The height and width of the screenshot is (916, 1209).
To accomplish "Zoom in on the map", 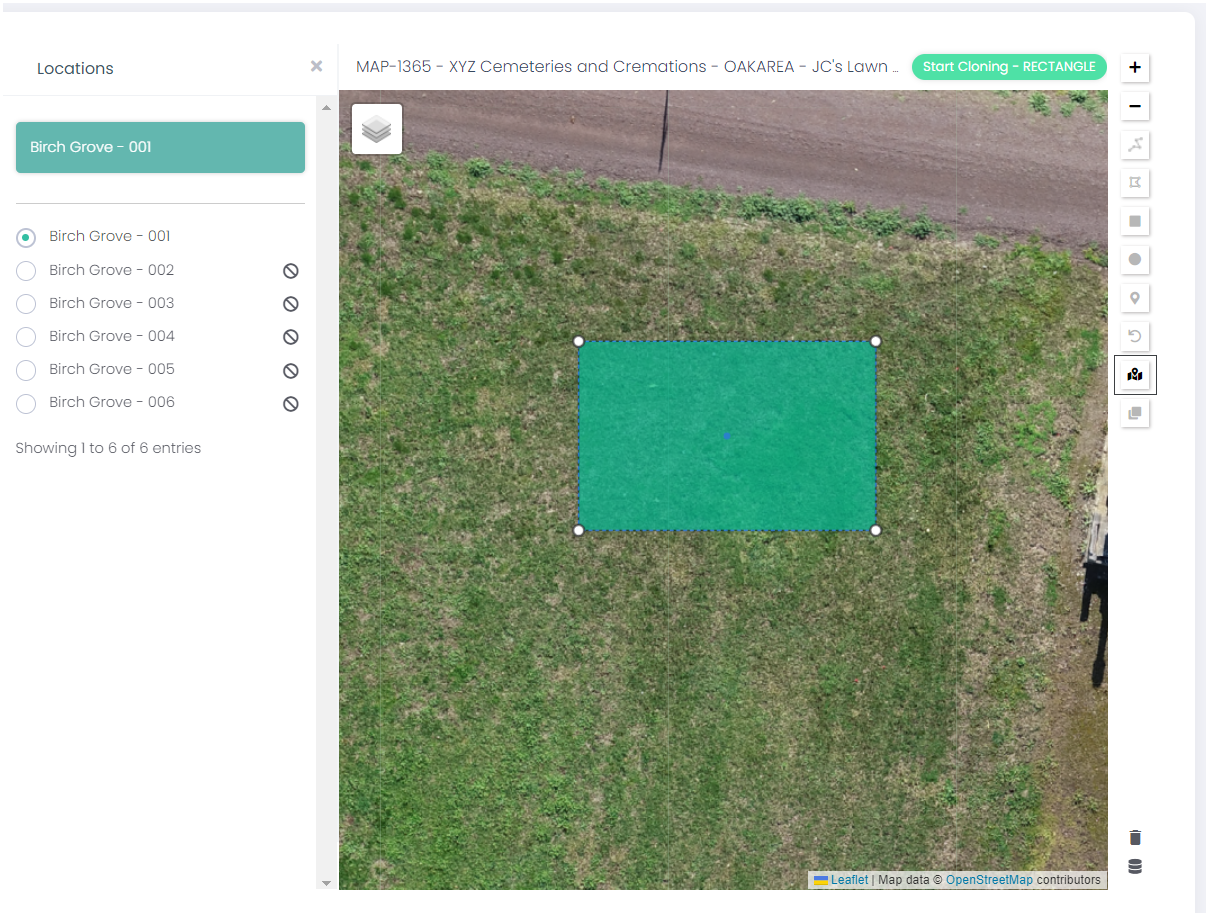I will (x=1135, y=68).
